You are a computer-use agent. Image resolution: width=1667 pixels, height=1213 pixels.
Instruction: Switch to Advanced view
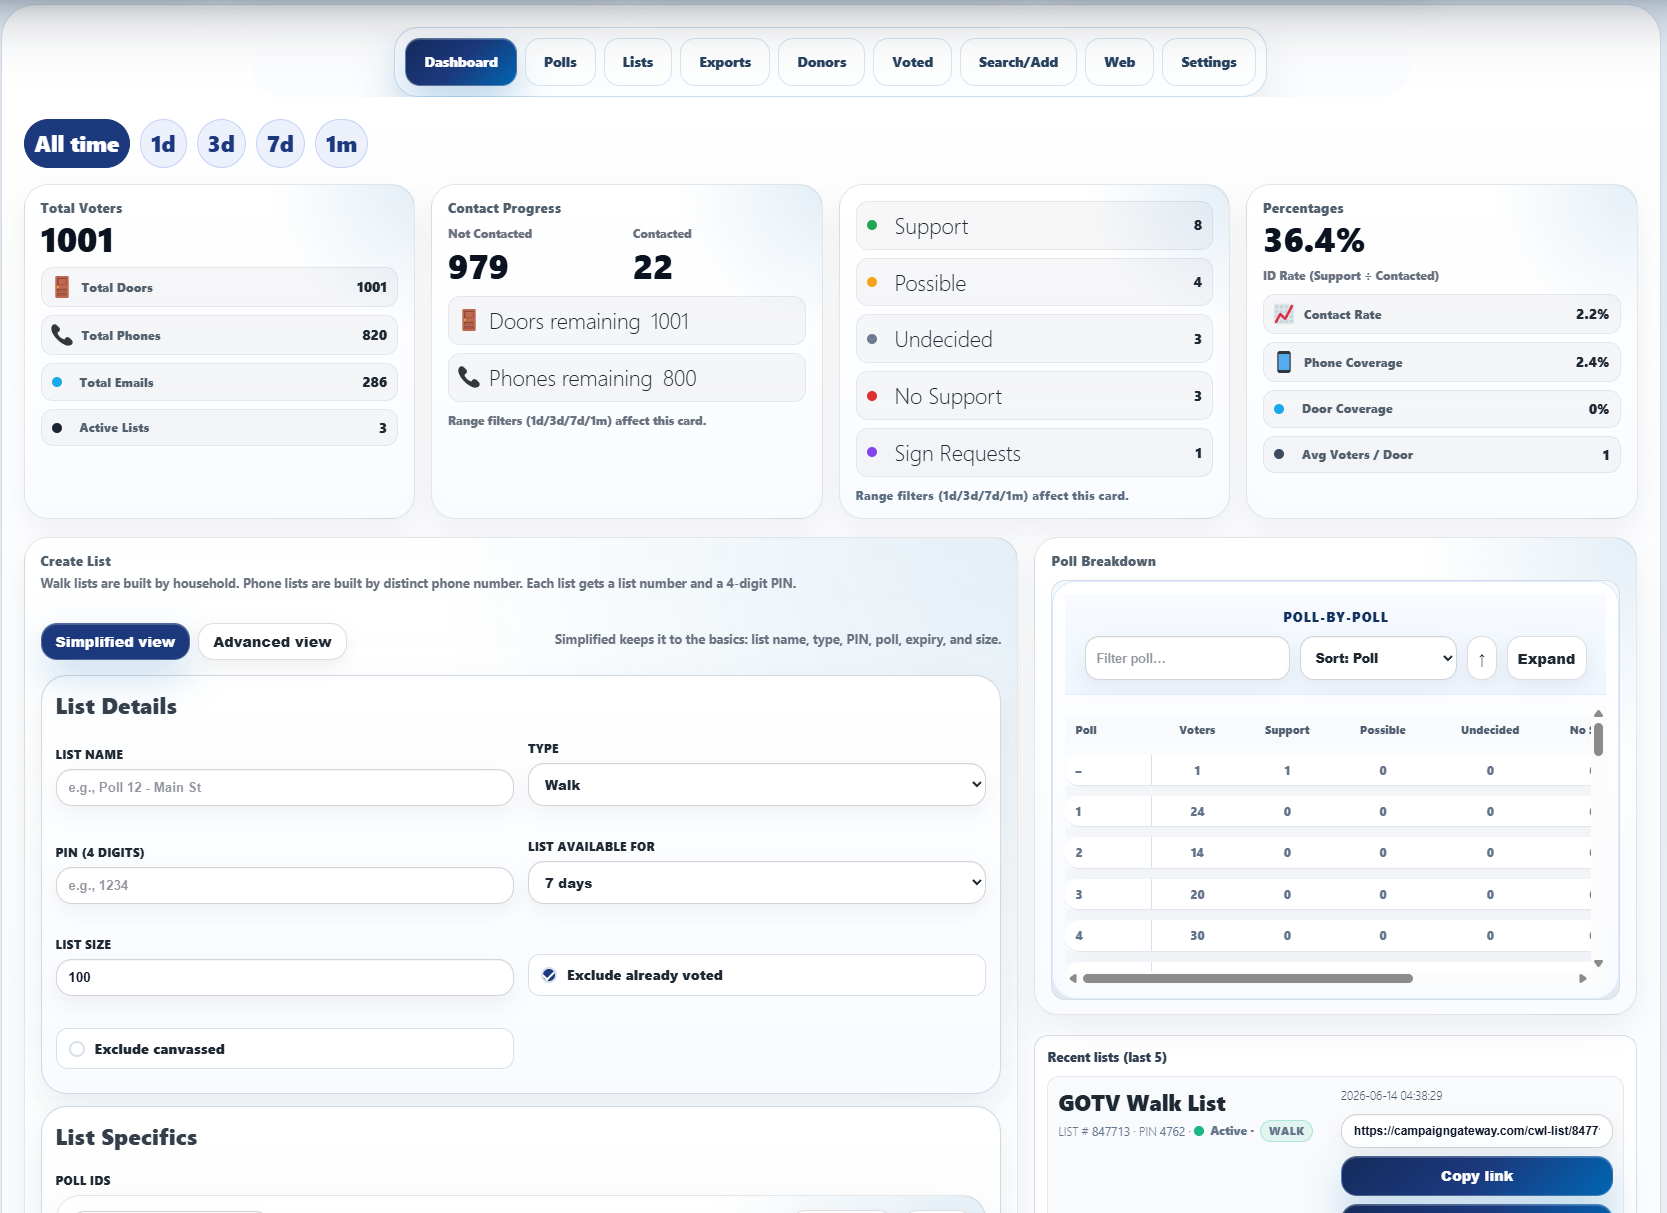pos(272,642)
